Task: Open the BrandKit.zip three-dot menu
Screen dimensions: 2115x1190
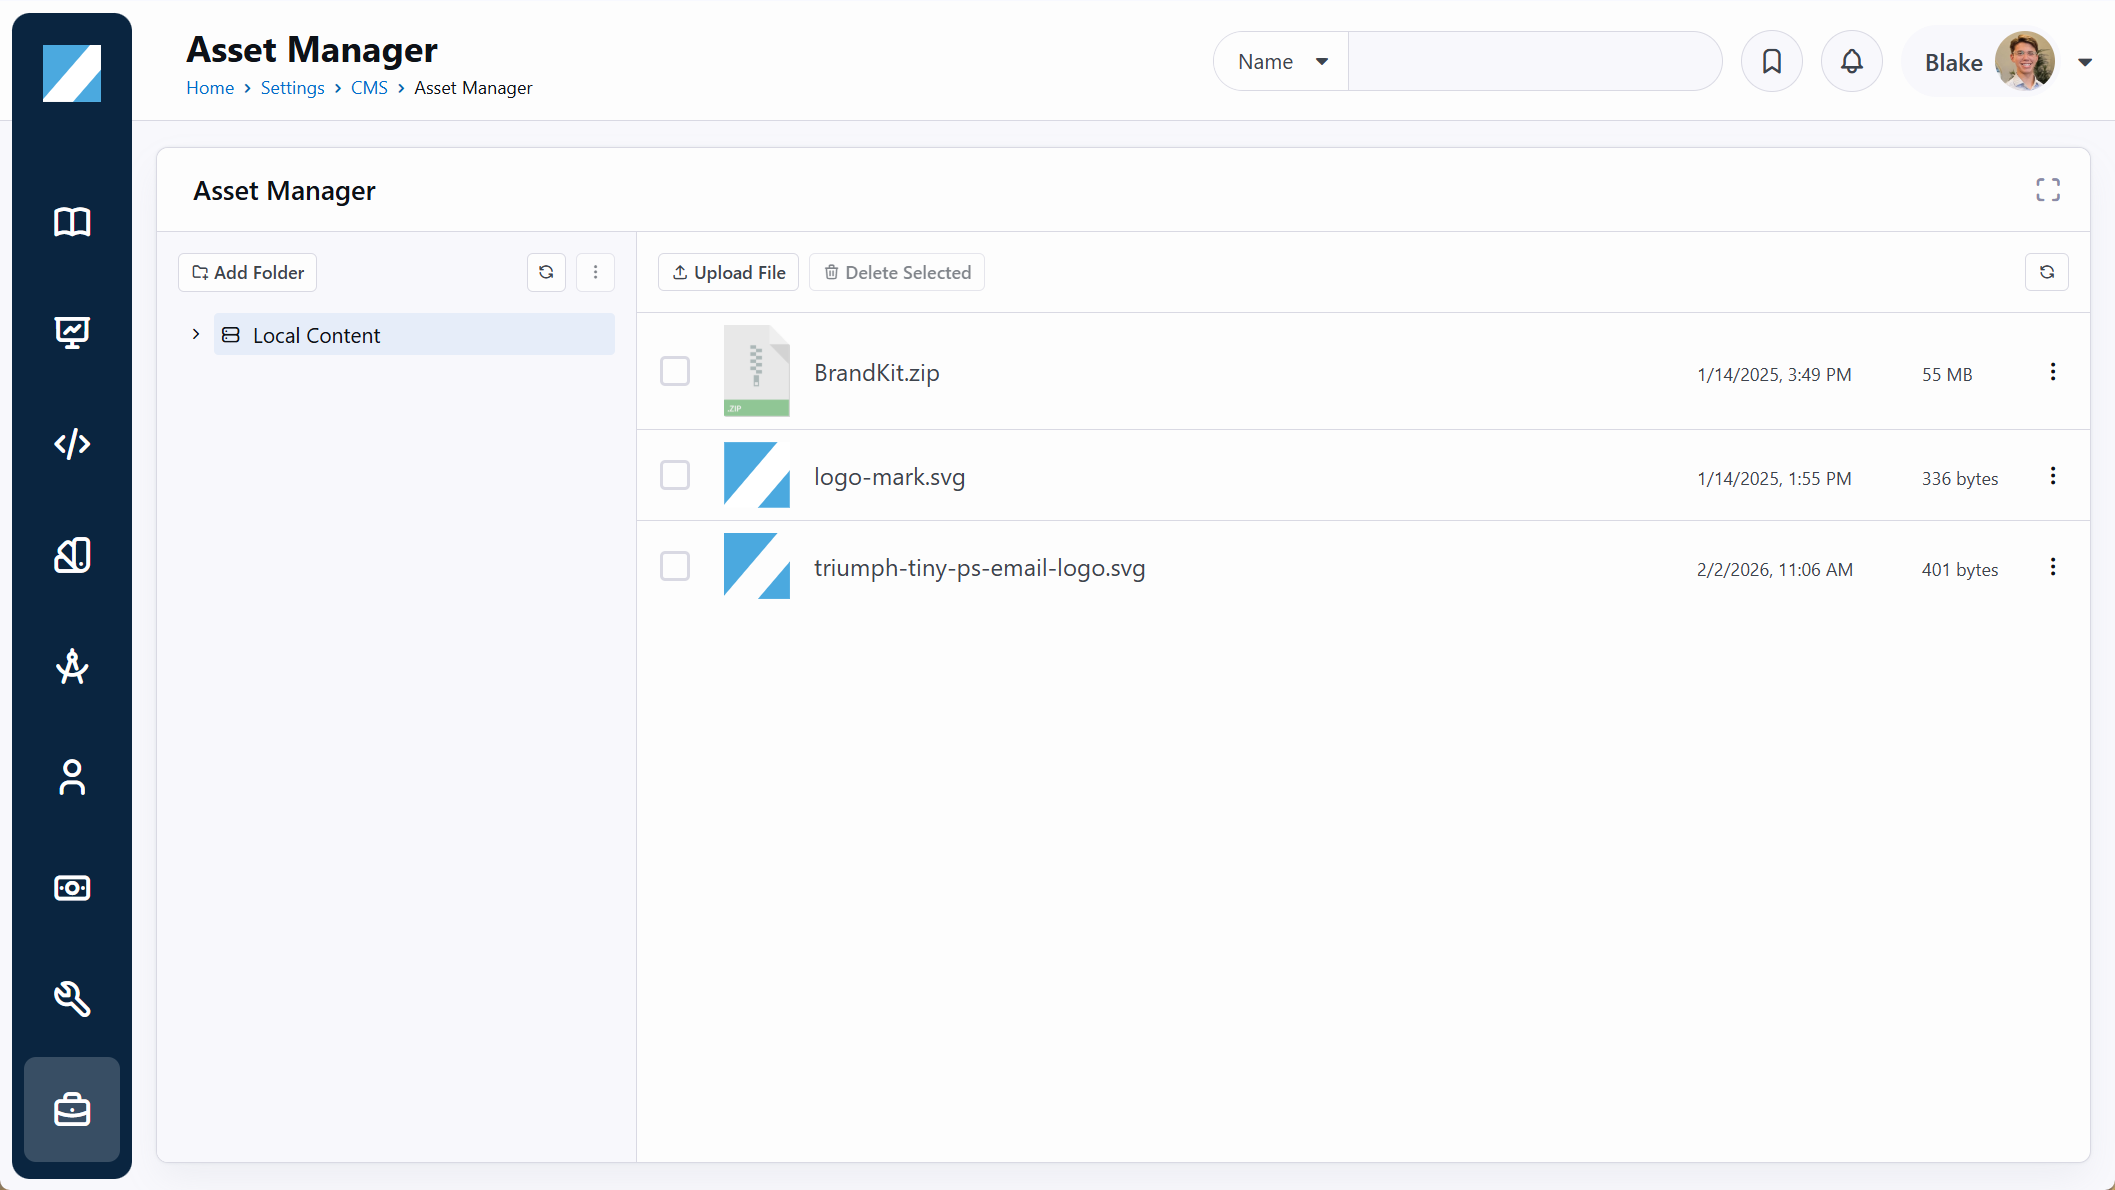Action: (x=2052, y=372)
